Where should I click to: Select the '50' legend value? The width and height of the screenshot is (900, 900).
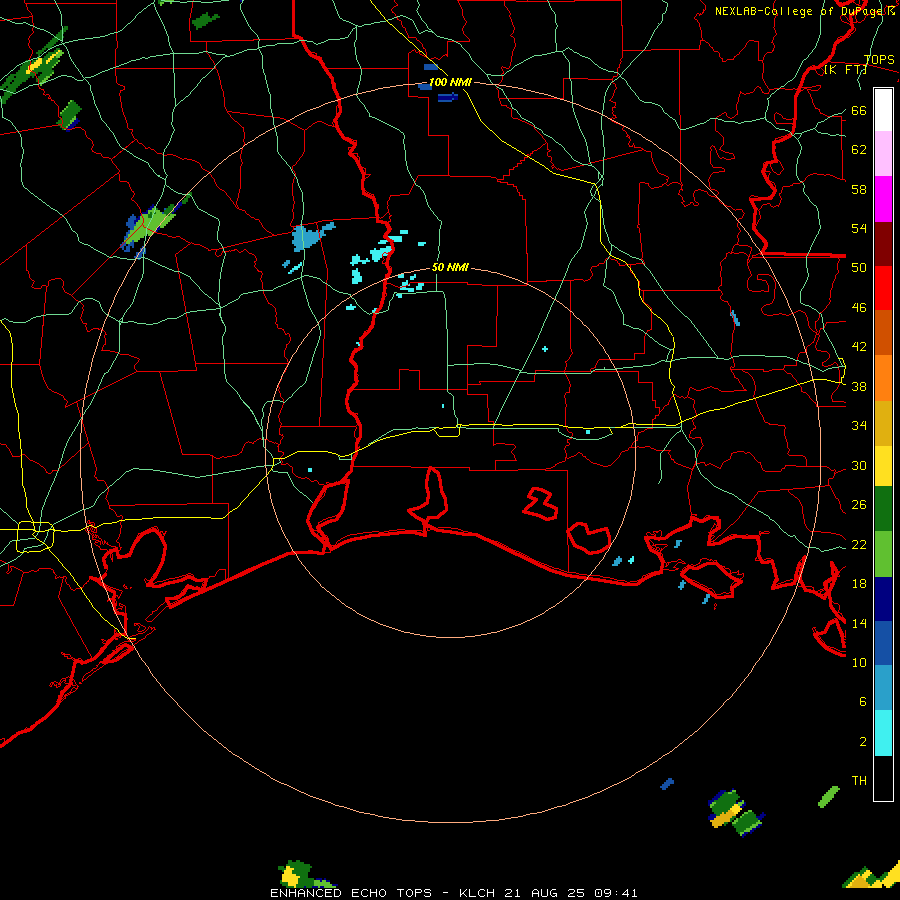pos(859,267)
